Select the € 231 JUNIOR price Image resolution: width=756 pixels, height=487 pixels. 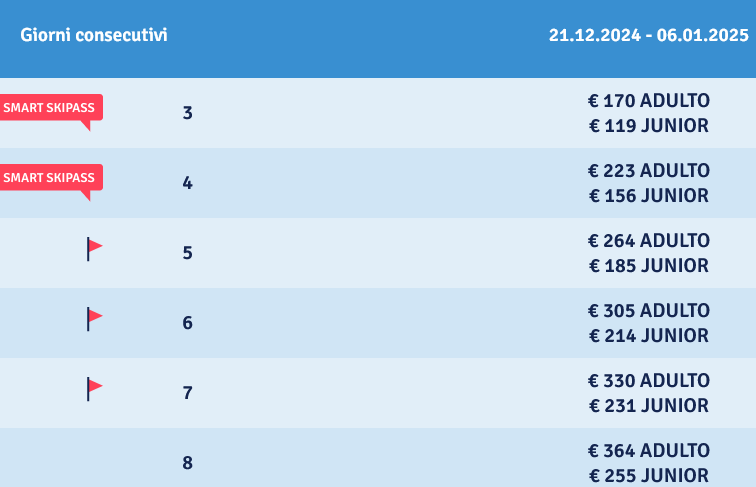[648, 406]
